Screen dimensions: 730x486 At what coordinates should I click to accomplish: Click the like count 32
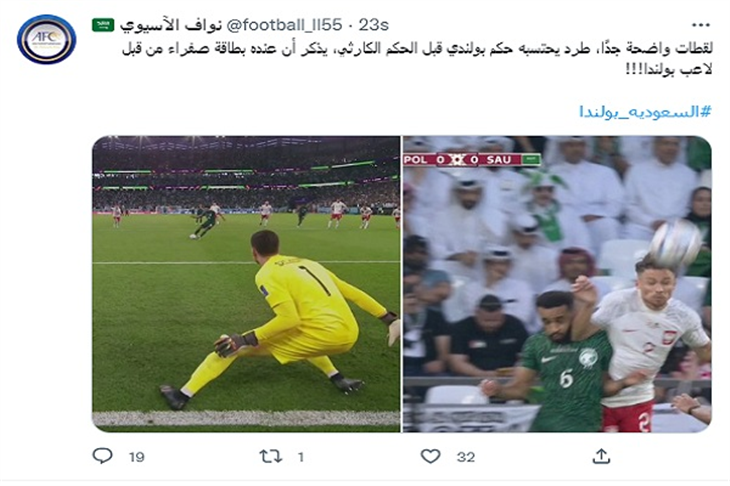click(x=466, y=457)
